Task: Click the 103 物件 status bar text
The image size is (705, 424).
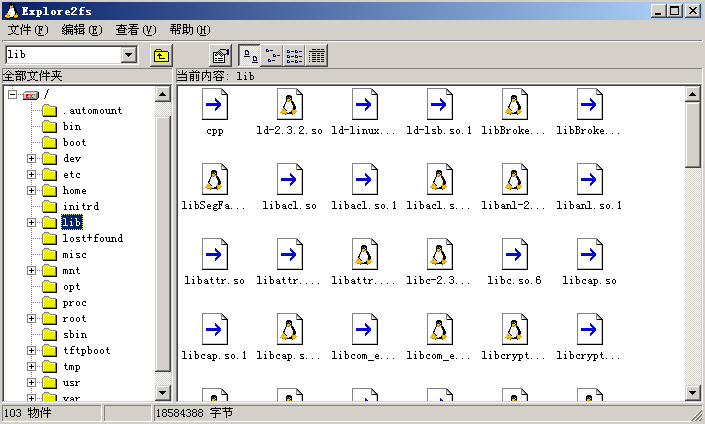Action: tap(28, 413)
